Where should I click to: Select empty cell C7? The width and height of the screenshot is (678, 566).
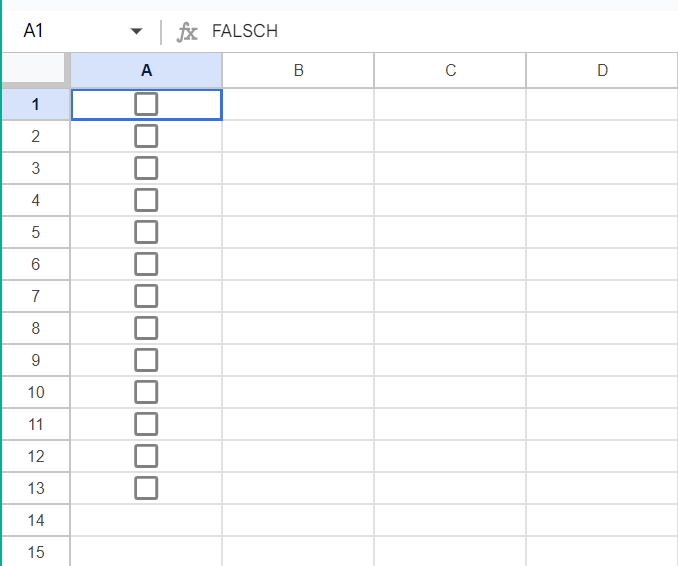pyautogui.click(x=450, y=296)
